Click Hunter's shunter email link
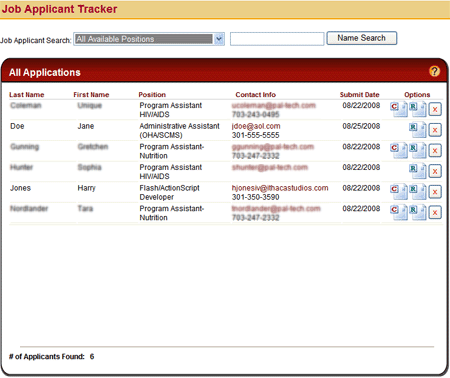 click(x=270, y=167)
